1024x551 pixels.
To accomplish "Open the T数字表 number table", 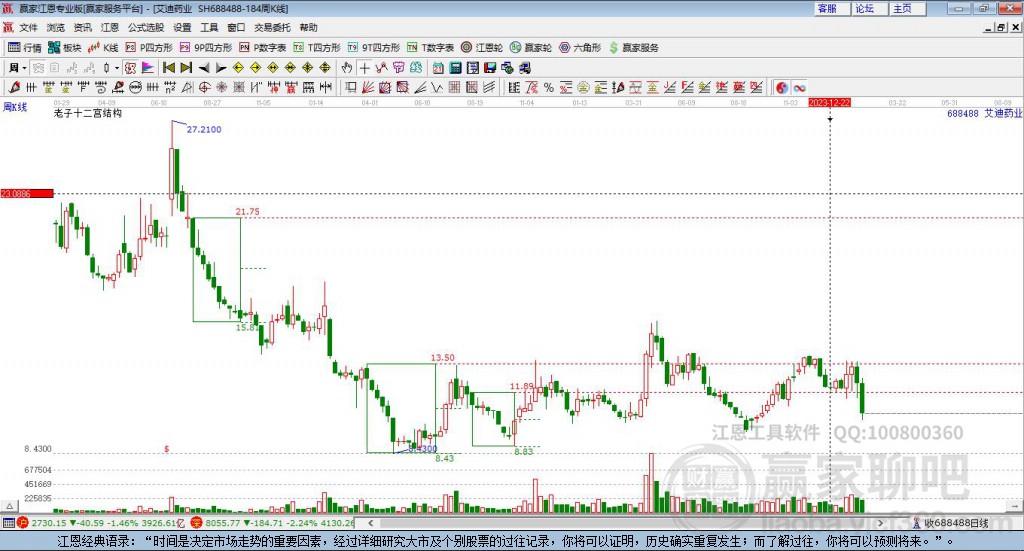I will point(430,48).
